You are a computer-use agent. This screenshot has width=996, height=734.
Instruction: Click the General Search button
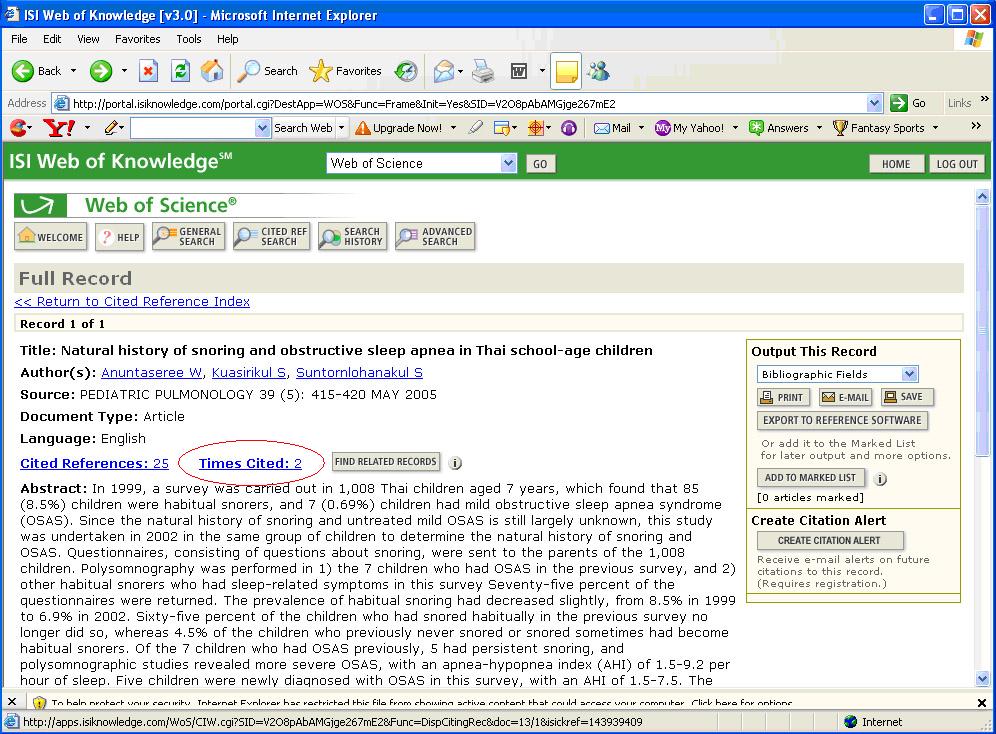click(189, 237)
